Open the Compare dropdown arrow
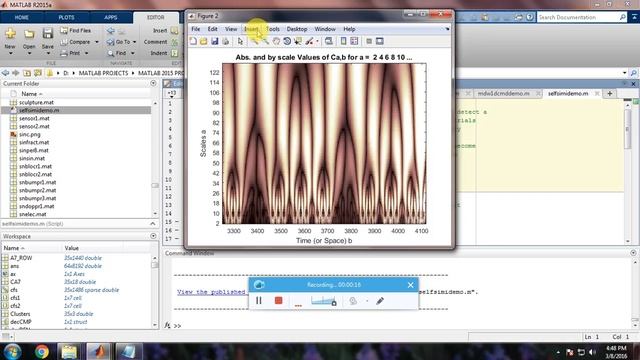 (x=97, y=42)
